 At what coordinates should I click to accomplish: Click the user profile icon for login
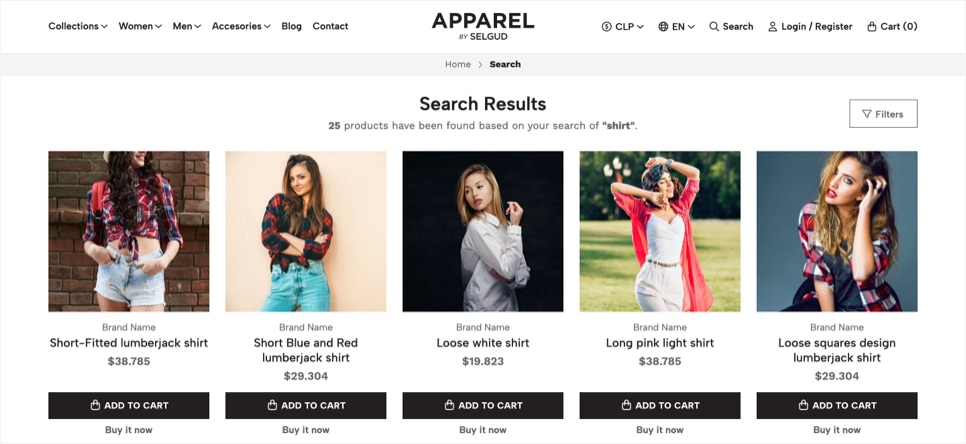pyautogui.click(x=773, y=26)
